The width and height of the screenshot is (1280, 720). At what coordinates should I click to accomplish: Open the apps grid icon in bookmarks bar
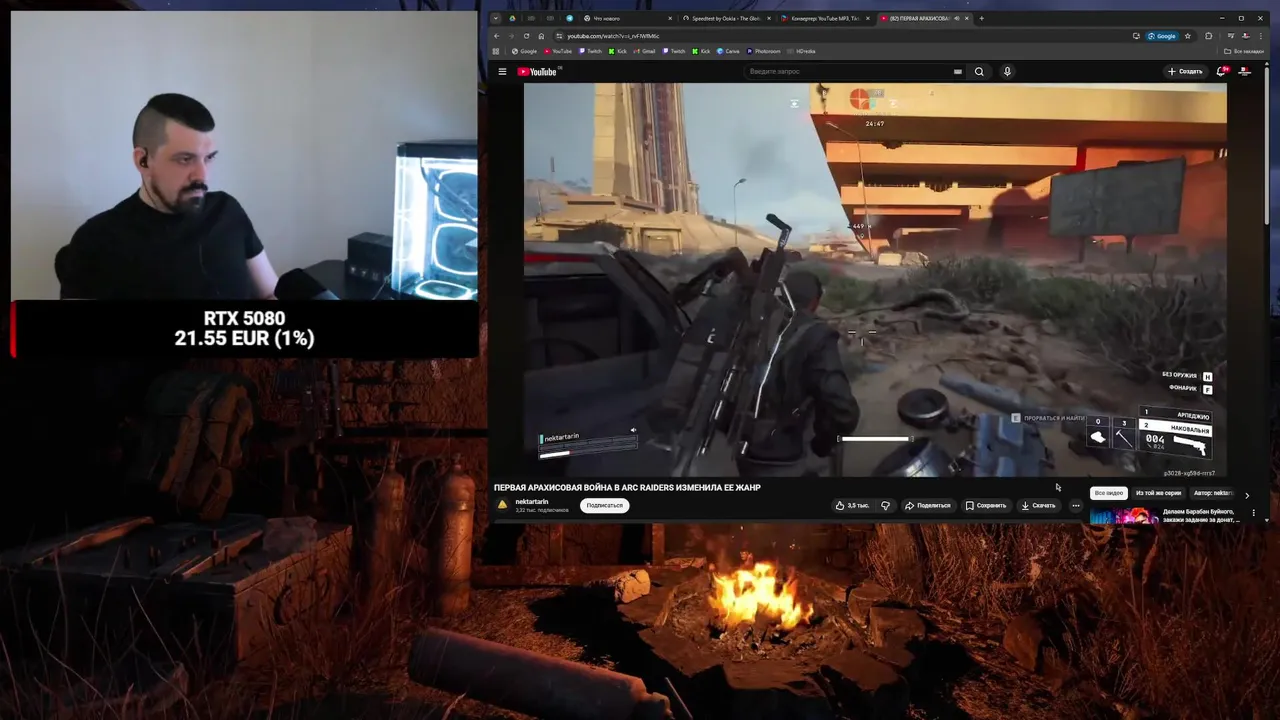coord(496,51)
